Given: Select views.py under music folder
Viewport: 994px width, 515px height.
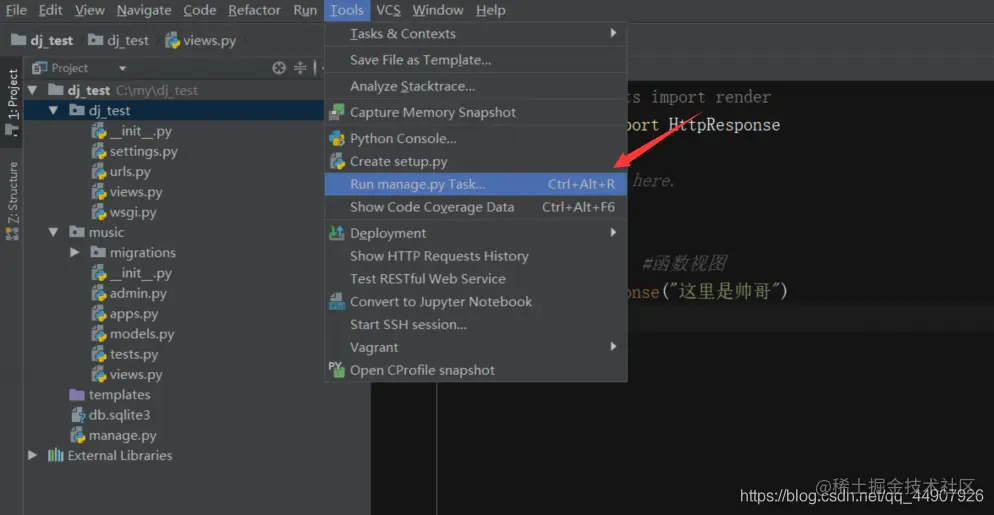Looking at the screenshot, I should click(127, 375).
